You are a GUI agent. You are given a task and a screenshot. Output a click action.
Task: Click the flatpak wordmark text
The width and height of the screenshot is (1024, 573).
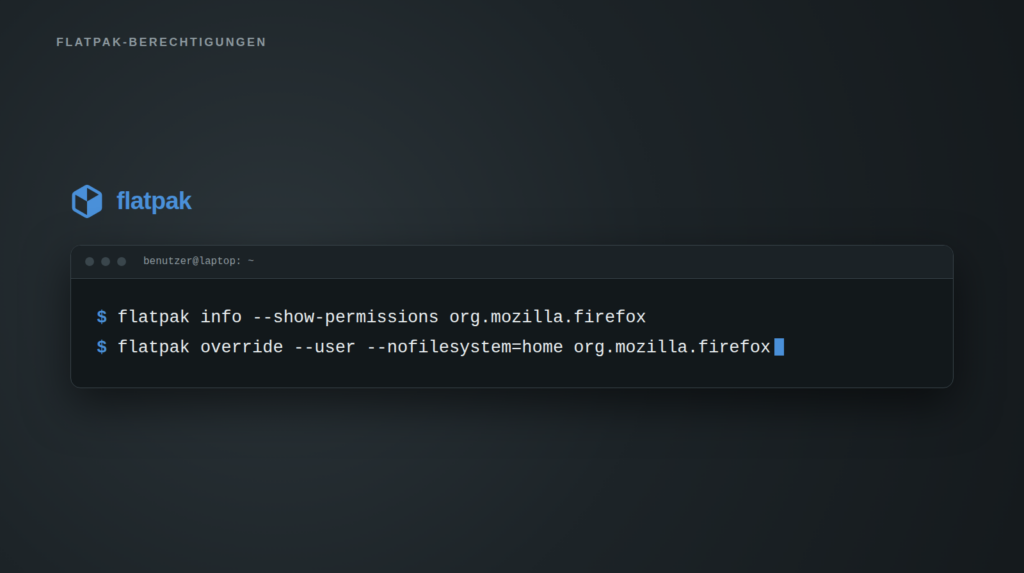click(153, 201)
